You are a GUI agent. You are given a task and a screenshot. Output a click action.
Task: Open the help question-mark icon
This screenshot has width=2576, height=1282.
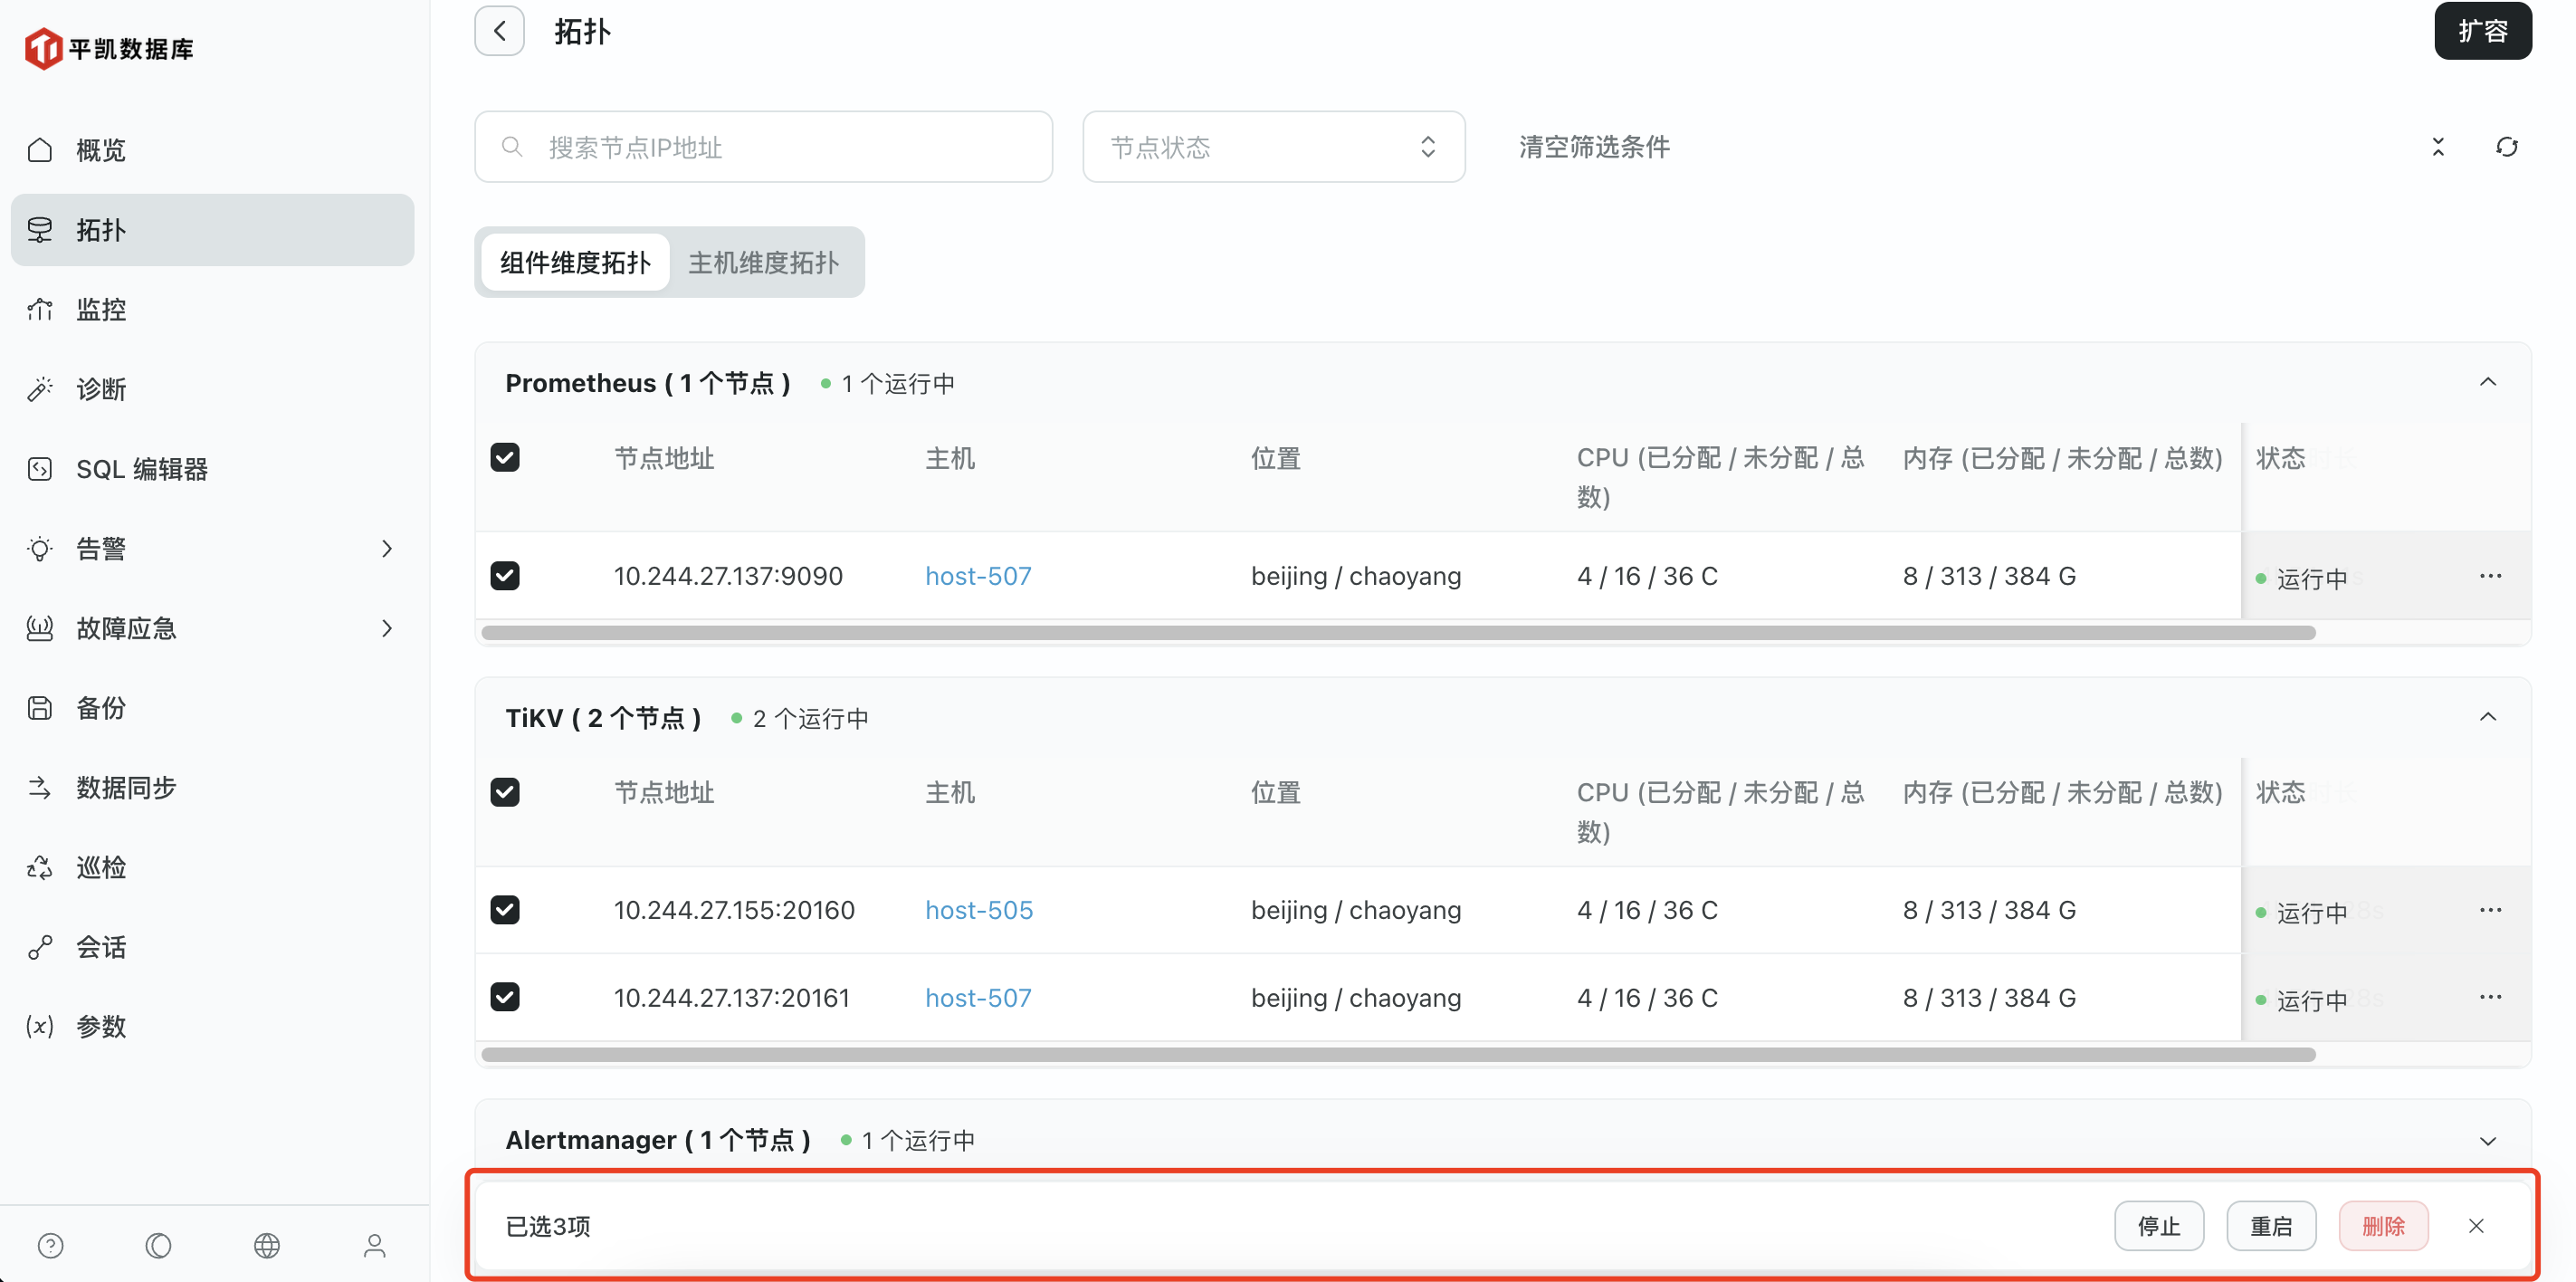50,1245
